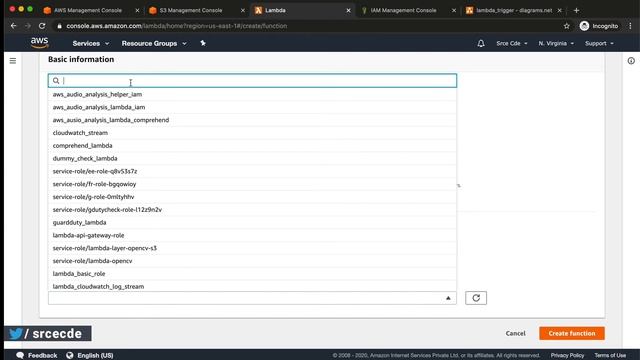The image size is (640, 360).
Task: Focus the role search input field
Action: coord(252,80)
